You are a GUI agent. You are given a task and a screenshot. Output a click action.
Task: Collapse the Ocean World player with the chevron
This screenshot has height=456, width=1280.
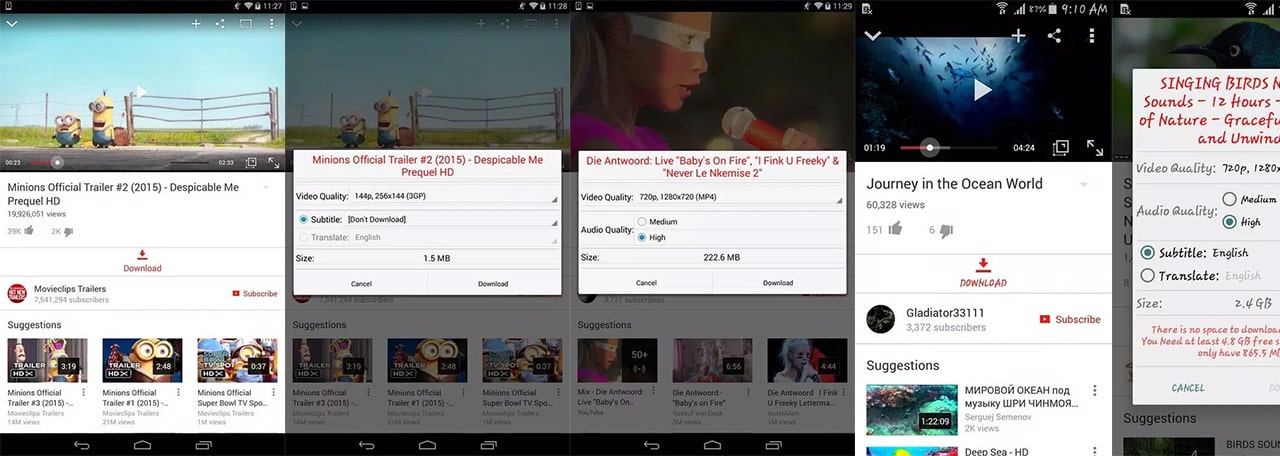[x=873, y=35]
